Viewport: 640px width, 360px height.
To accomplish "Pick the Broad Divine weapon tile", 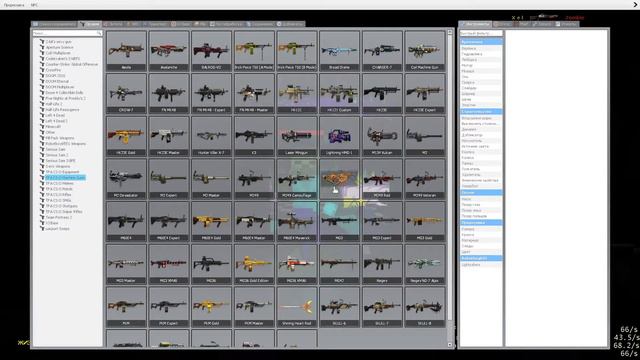I will pyautogui.click(x=339, y=51).
